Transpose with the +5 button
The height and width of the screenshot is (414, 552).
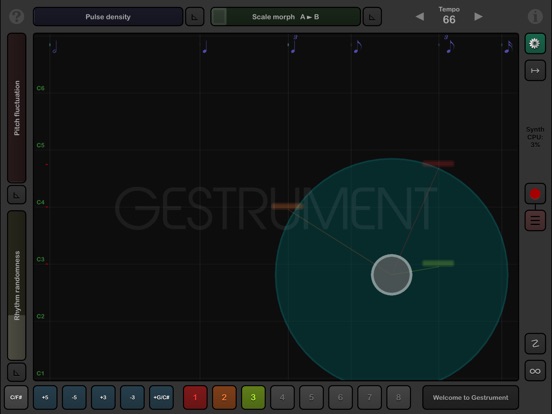pyautogui.click(x=45, y=397)
